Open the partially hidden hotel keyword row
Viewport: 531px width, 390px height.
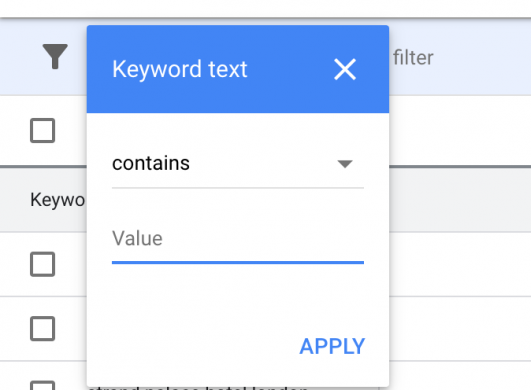(x=198, y=388)
